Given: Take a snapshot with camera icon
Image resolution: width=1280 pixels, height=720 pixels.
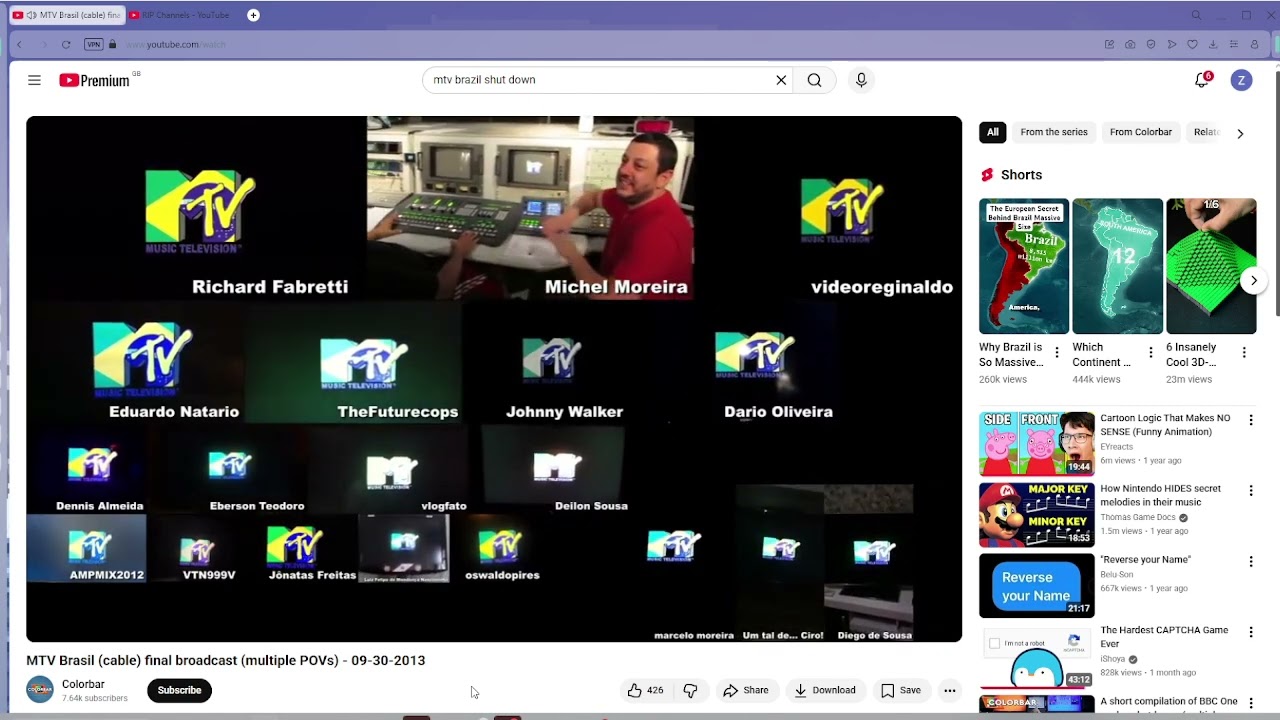Looking at the screenshot, I should point(1130,44).
